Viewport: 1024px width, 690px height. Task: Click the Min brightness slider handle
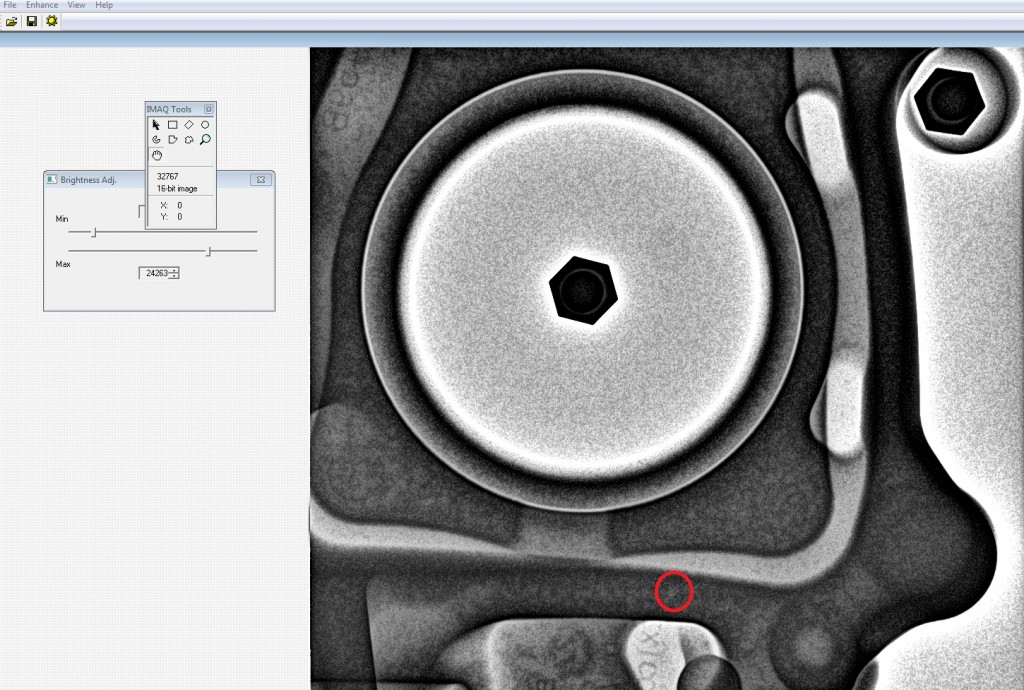tap(94, 232)
